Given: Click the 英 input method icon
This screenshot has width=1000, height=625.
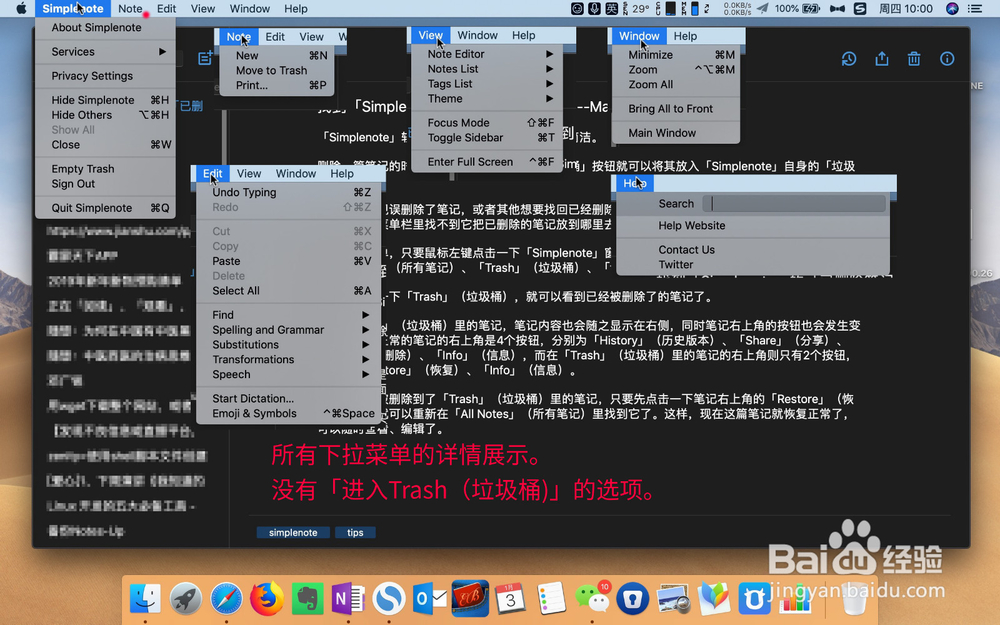Looking at the screenshot, I should click(x=611, y=8).
